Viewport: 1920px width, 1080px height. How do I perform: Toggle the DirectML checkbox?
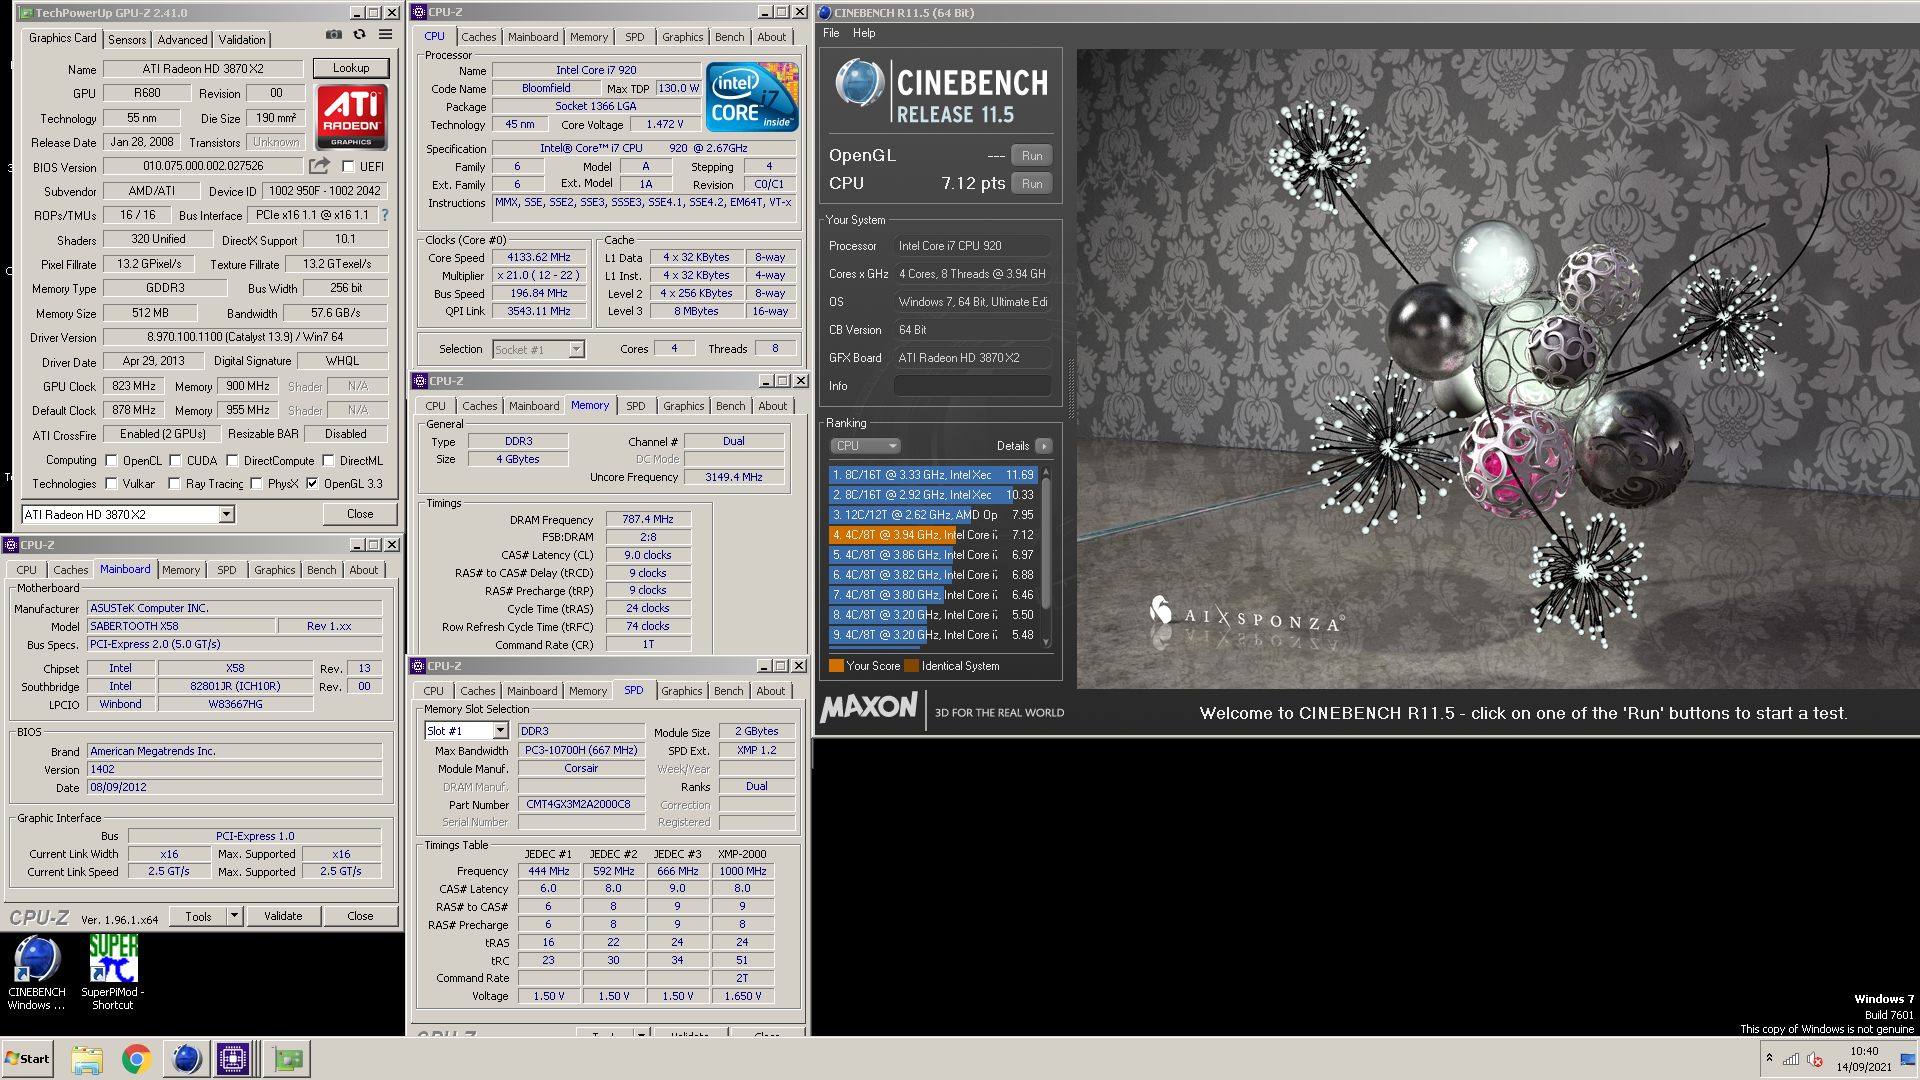(x=328, y=461)
